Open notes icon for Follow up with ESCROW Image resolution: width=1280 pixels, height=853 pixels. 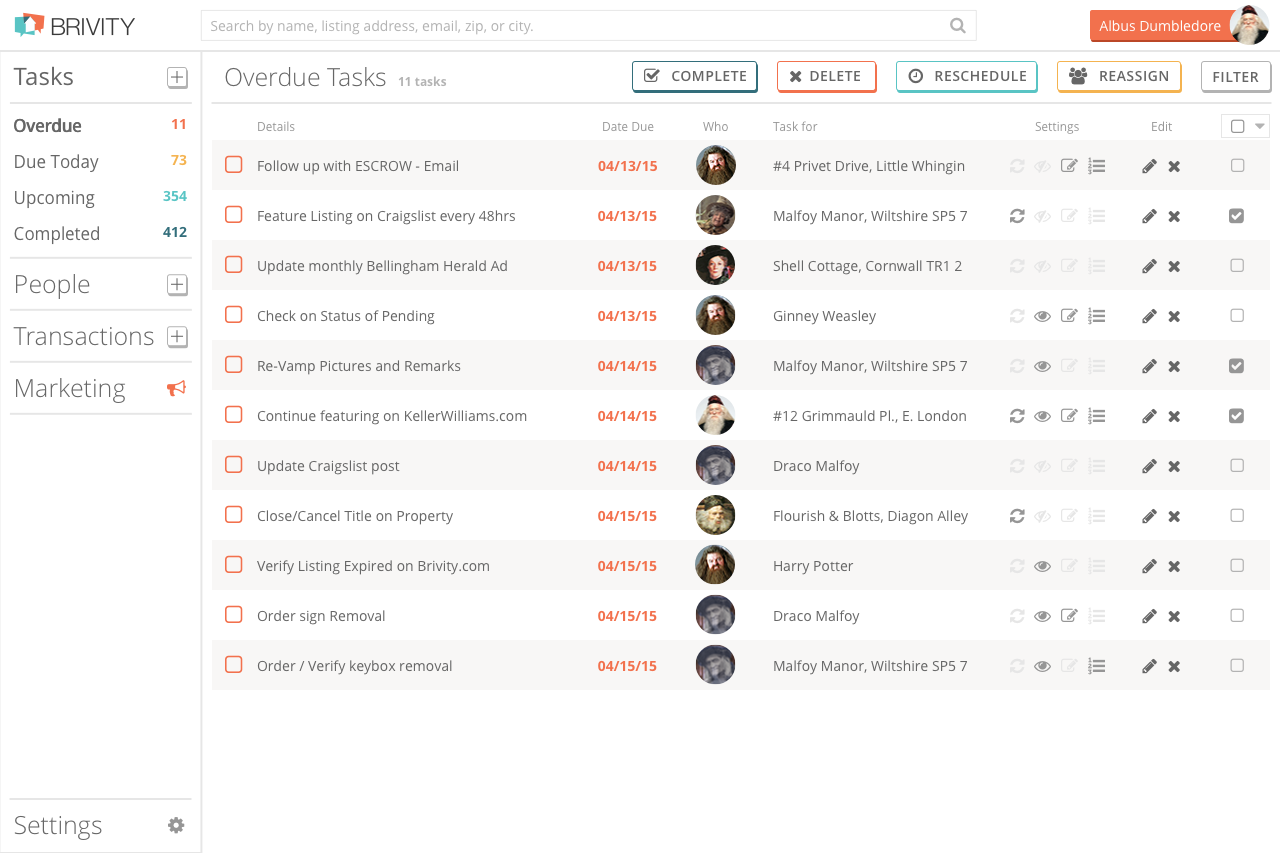click(1069, 166)
